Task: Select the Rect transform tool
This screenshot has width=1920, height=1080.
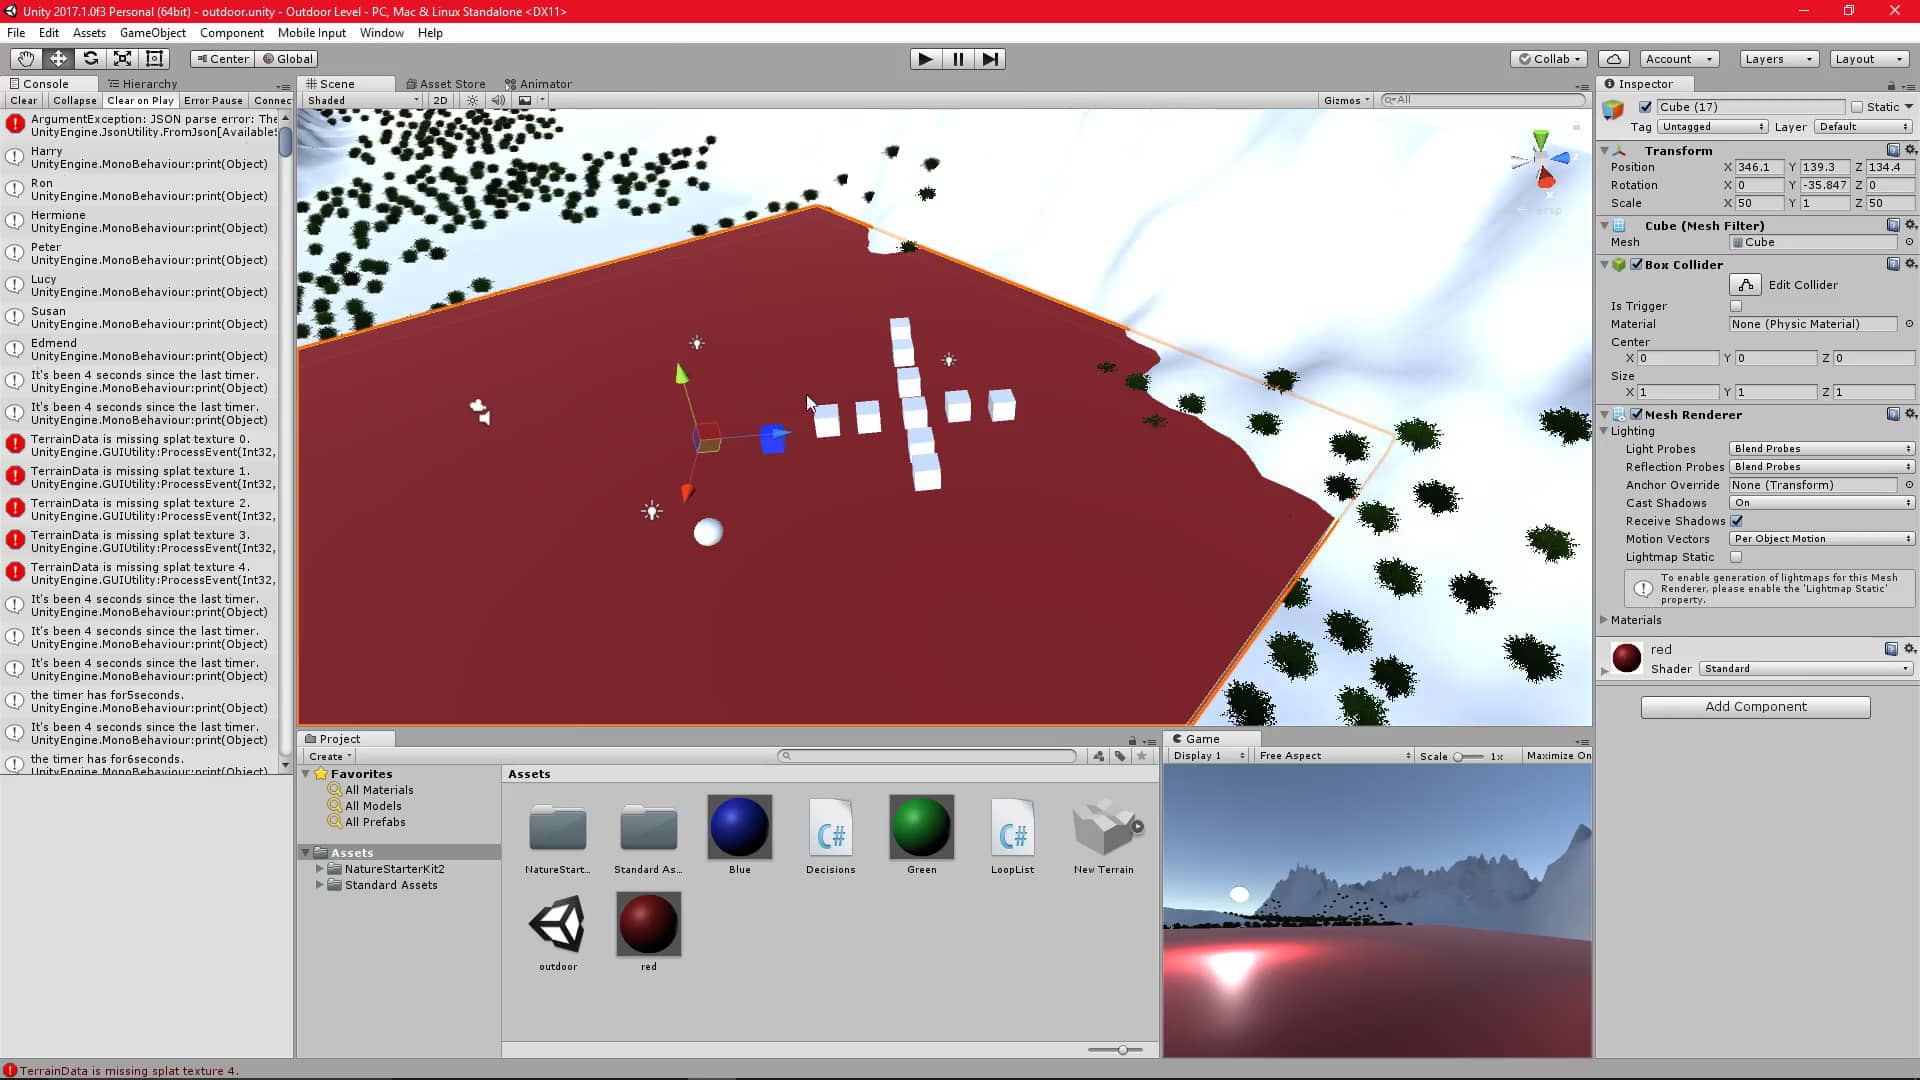Action: tap(154, 59)
